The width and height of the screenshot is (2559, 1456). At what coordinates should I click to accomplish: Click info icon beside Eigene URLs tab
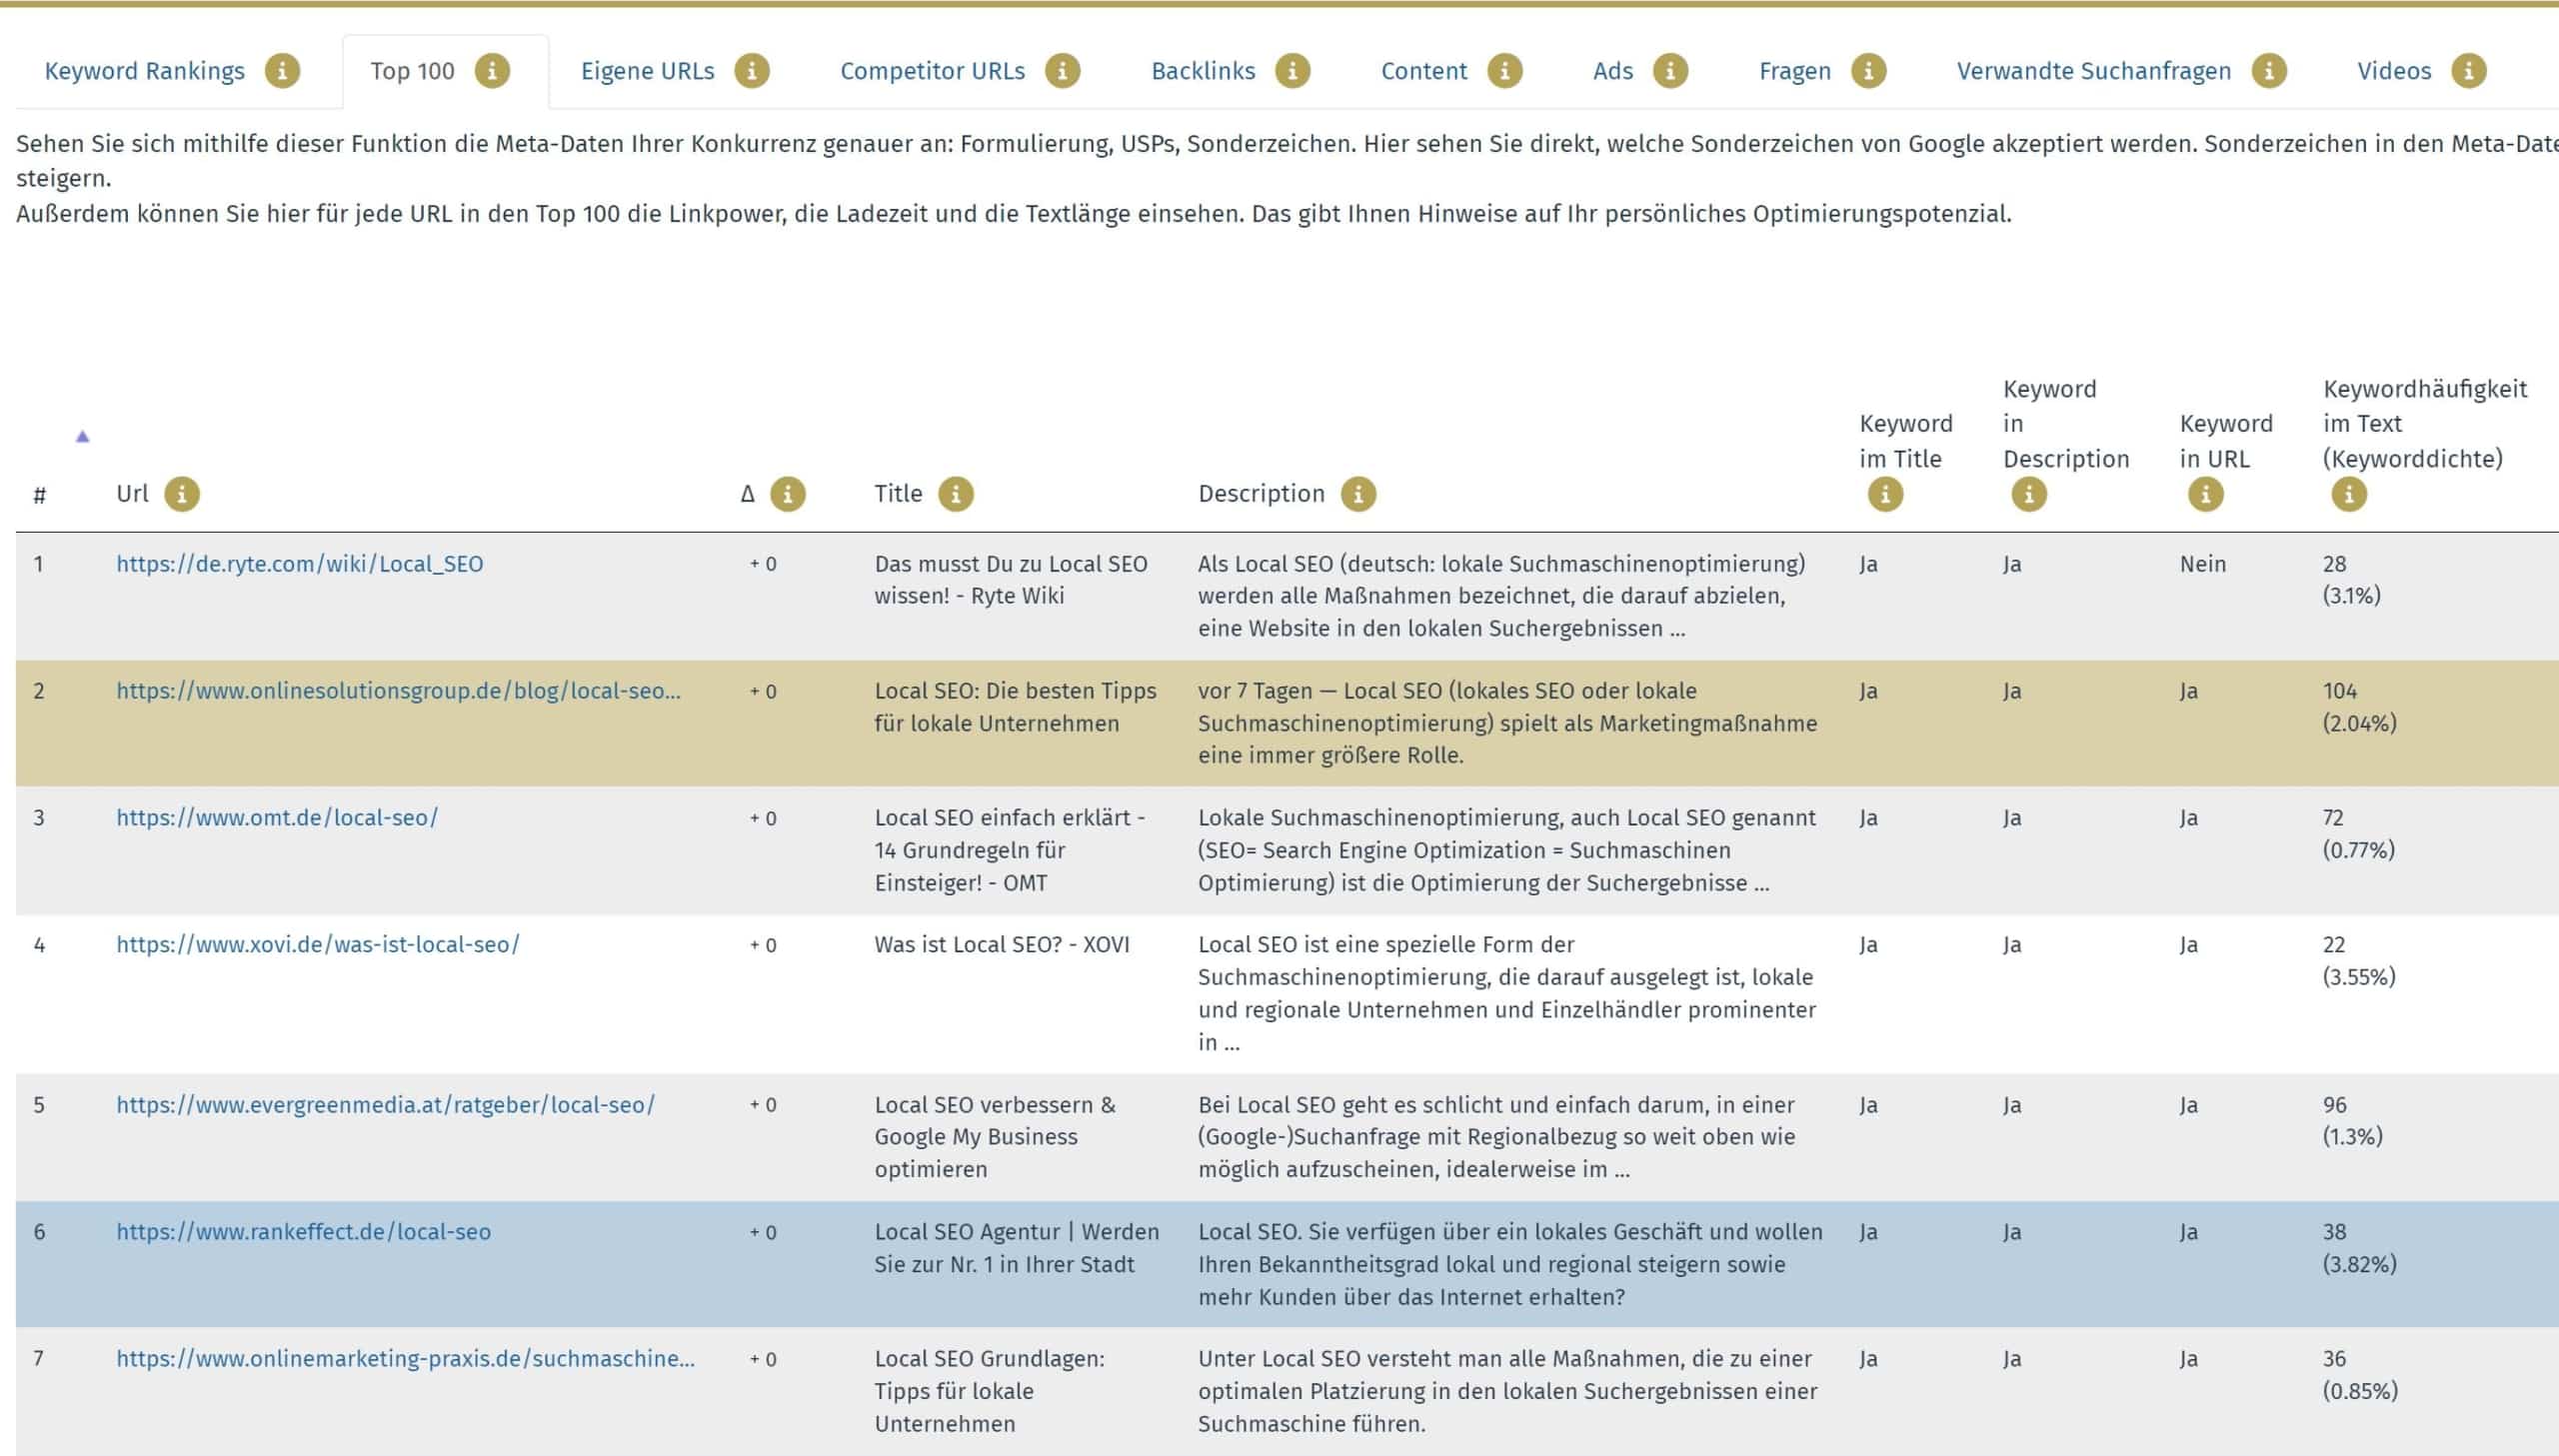coord(752,71)
